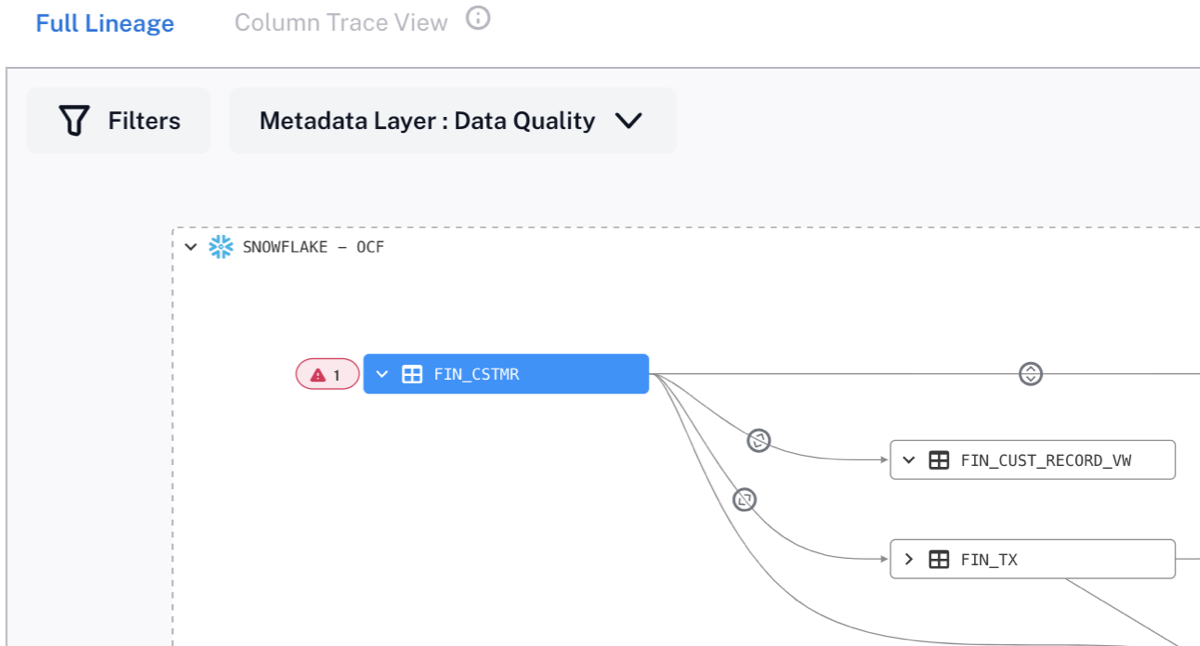
Task: Collapse the FIN_CSTMR node chevron
Action: (x=382, y=375)
